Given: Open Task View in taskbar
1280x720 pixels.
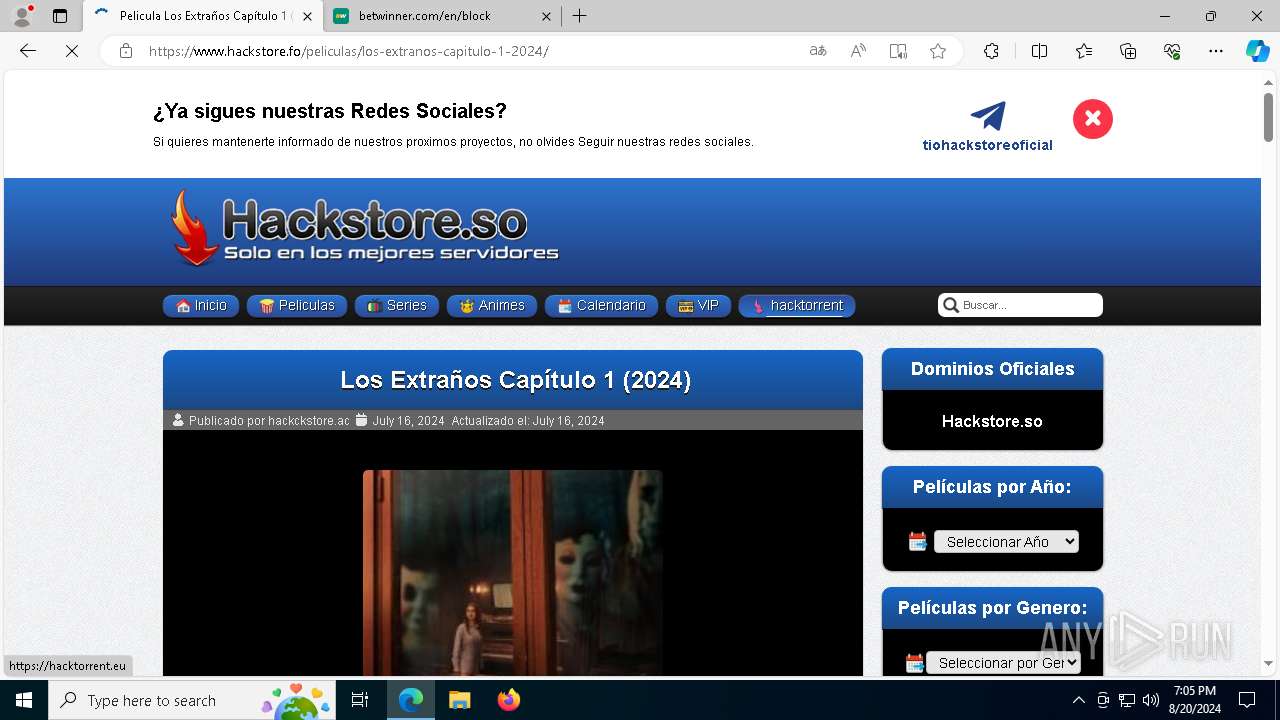Looking at the screenshot, I should tap(360, 700).
